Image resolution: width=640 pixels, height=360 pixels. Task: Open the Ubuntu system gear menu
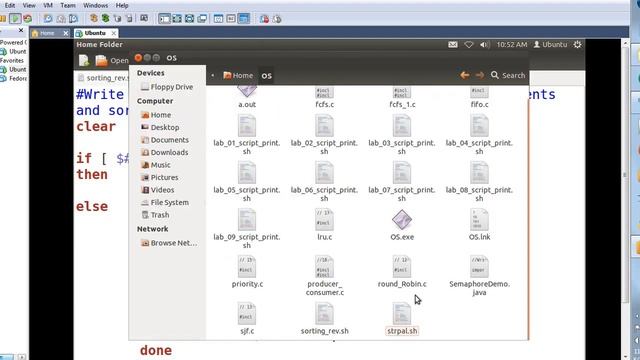tap(577, 44)
